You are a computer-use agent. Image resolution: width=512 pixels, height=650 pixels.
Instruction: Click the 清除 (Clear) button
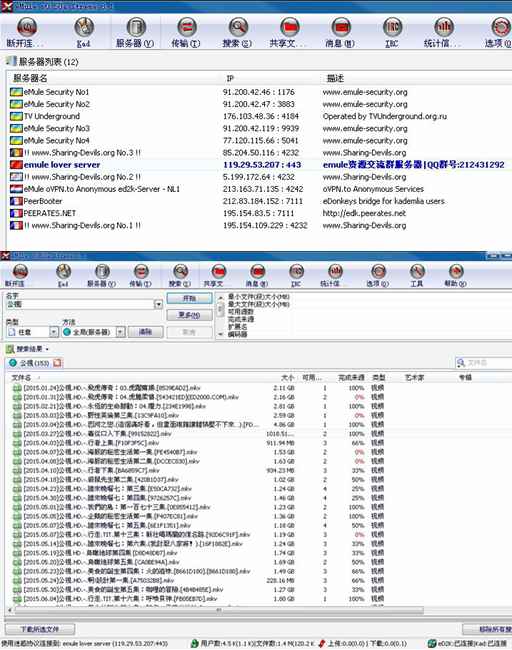click(145, 332)
